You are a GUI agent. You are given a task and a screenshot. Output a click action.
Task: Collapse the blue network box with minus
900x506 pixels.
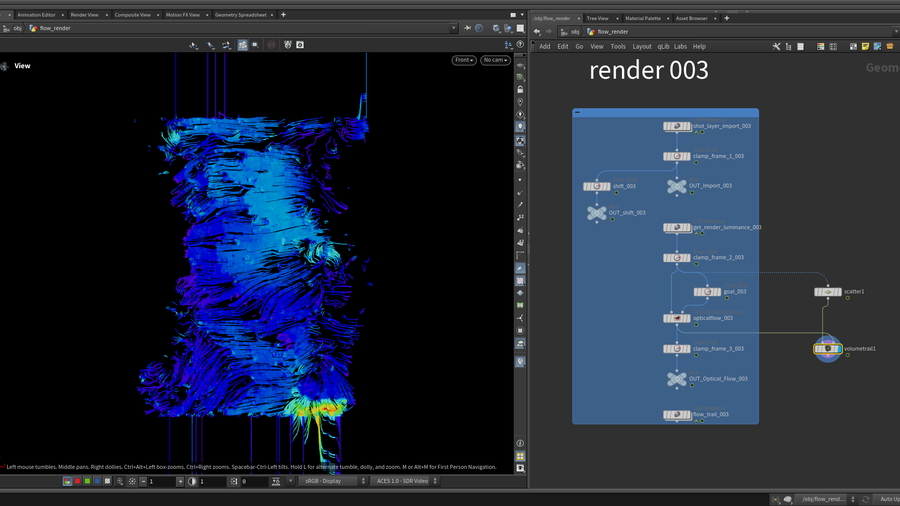coord(578,113)
